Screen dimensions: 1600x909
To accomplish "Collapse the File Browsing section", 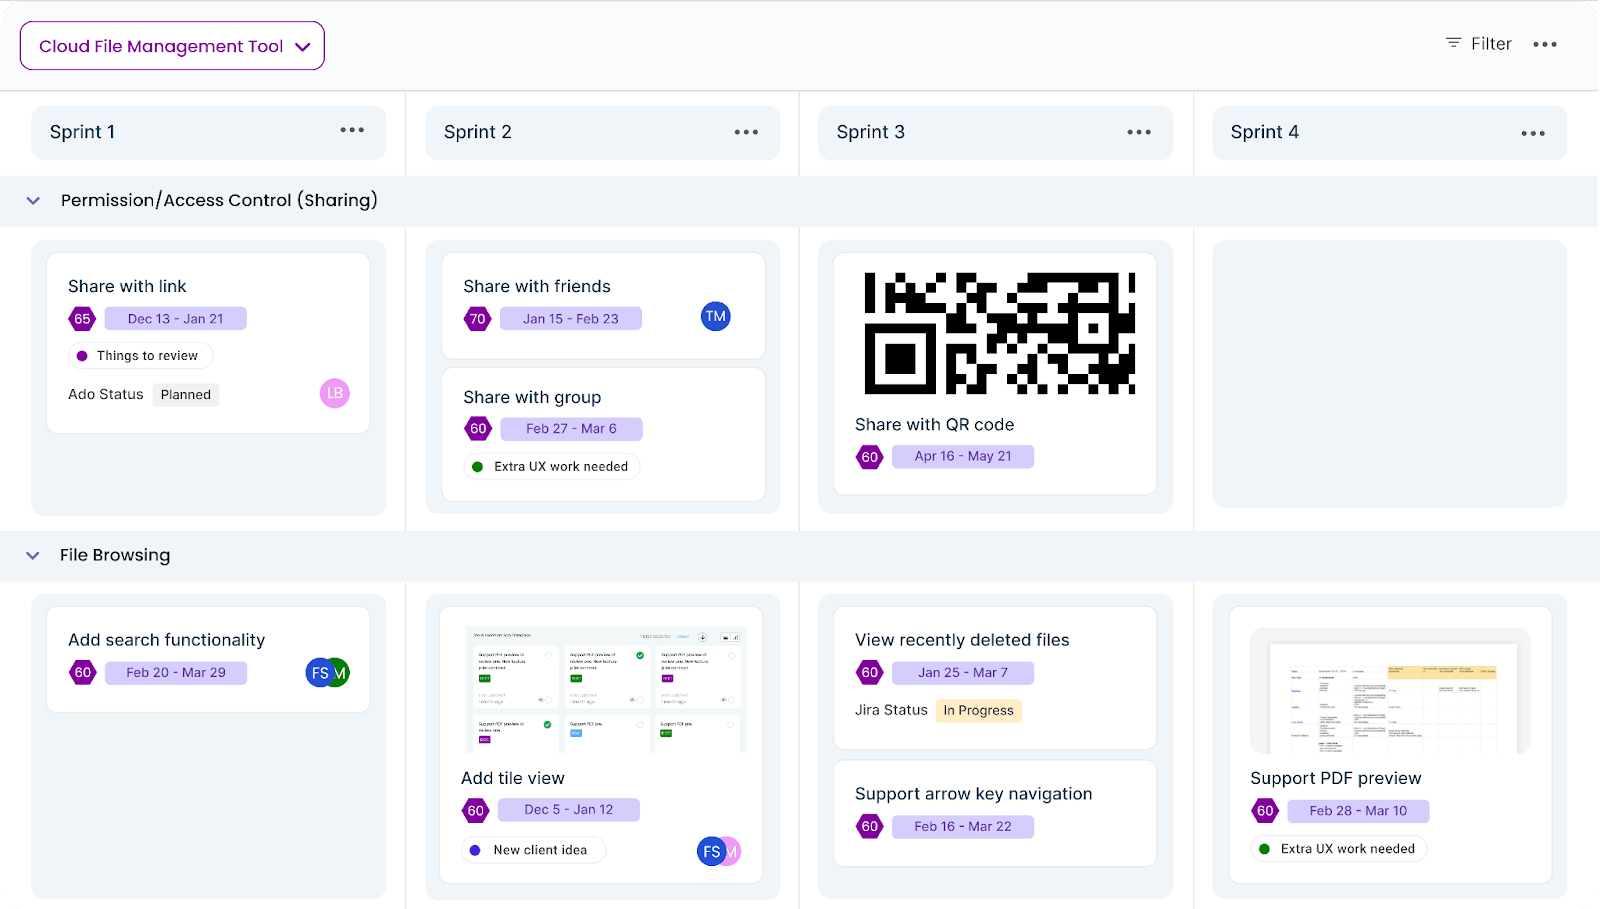I will tap(33, 555).
